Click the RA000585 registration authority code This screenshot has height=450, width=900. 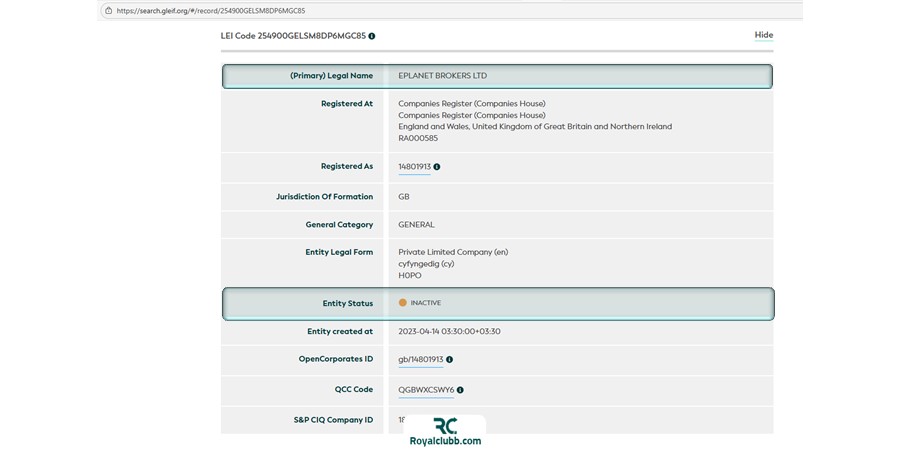(418, 139)
